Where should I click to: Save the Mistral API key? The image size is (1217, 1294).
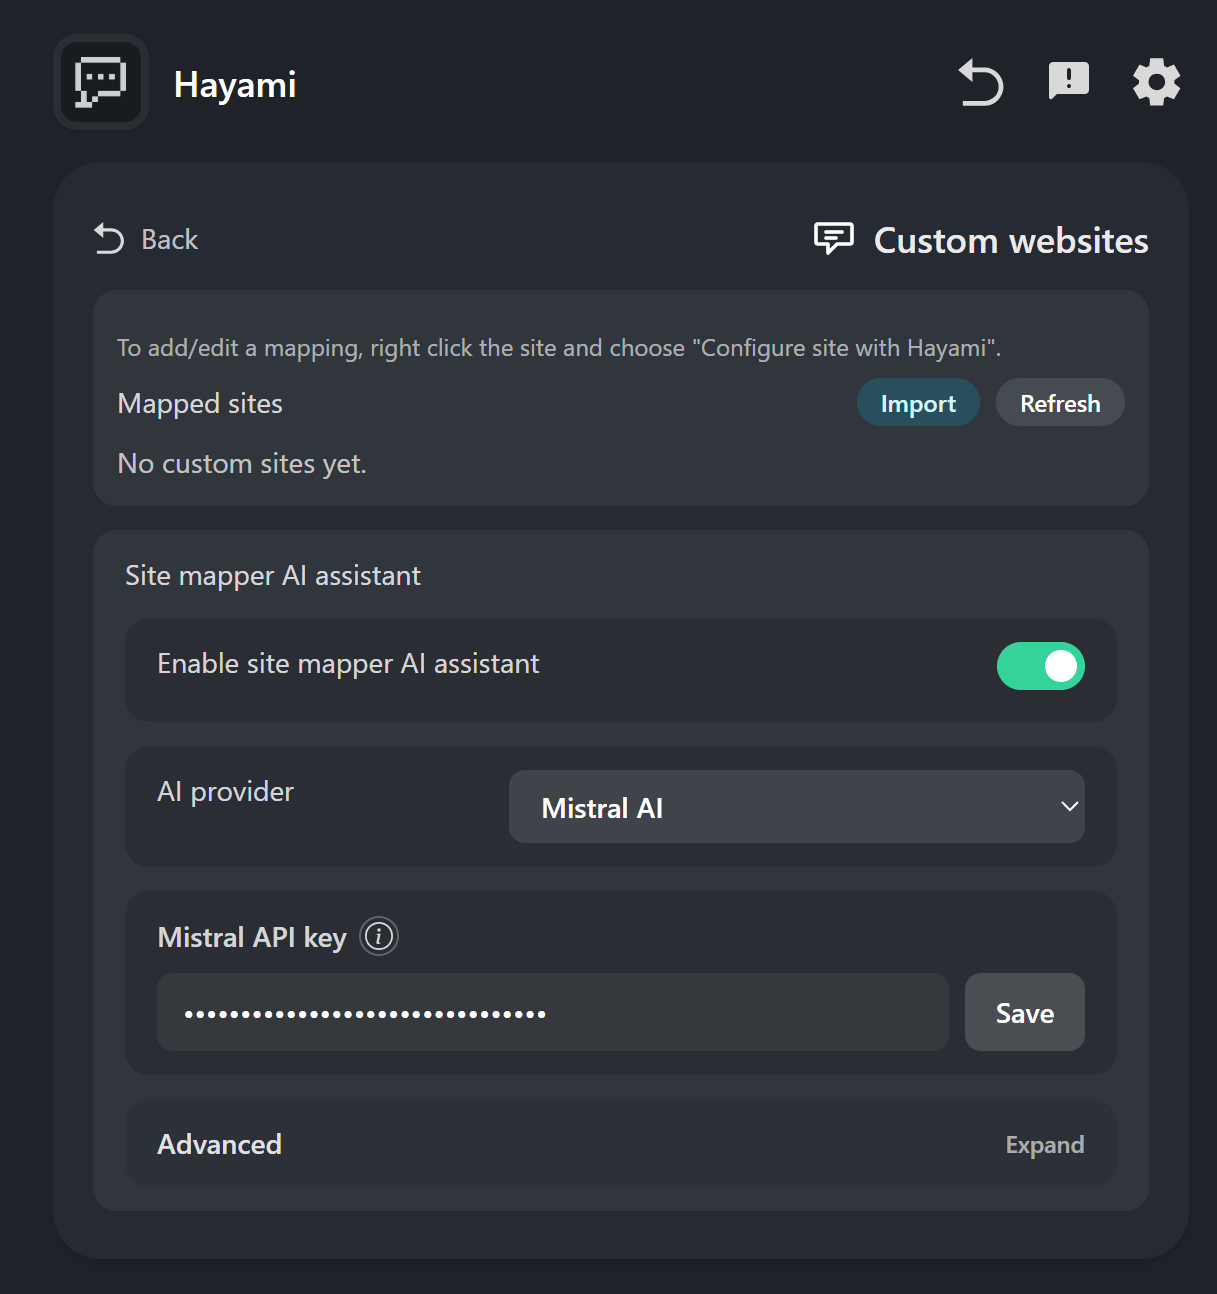(x=1024, y=1012)
